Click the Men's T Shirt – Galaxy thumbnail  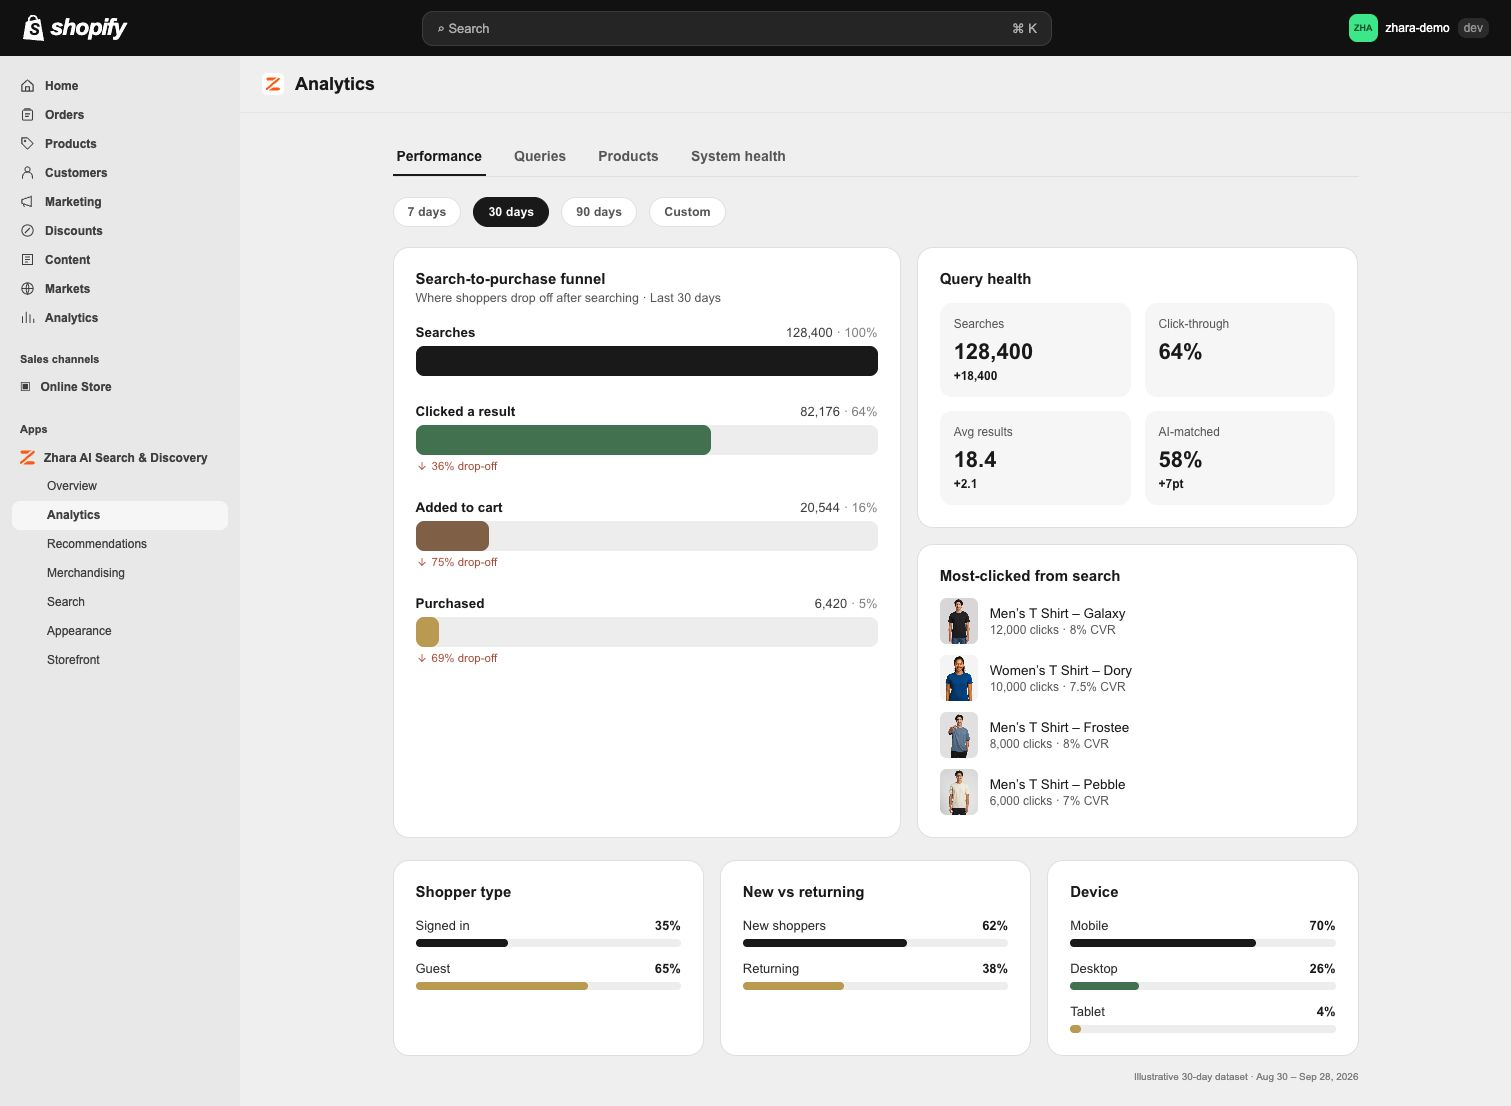(959, 621)
